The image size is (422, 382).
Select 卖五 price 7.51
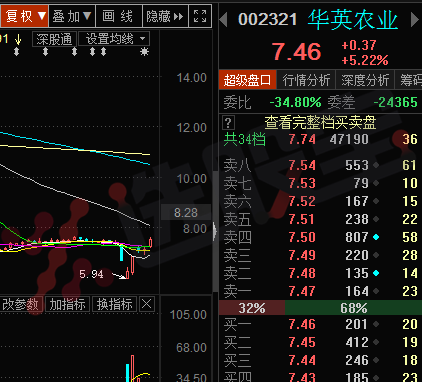point(302,219)
